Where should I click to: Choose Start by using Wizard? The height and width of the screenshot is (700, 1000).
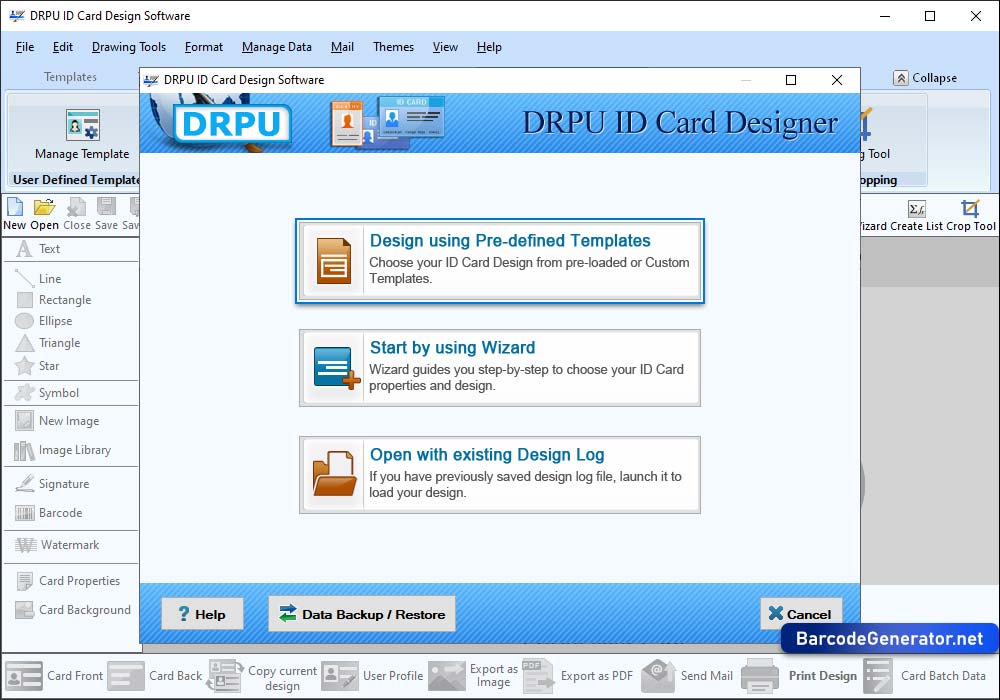click(500, 368)
